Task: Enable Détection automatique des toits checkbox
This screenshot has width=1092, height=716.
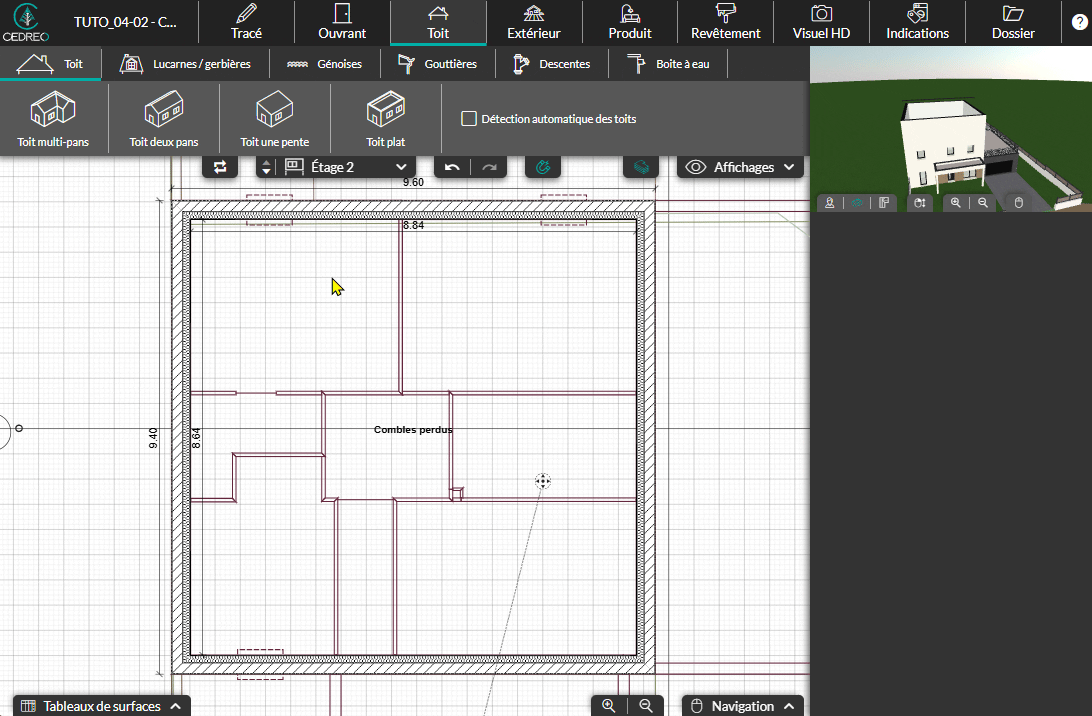Action: 468,119
